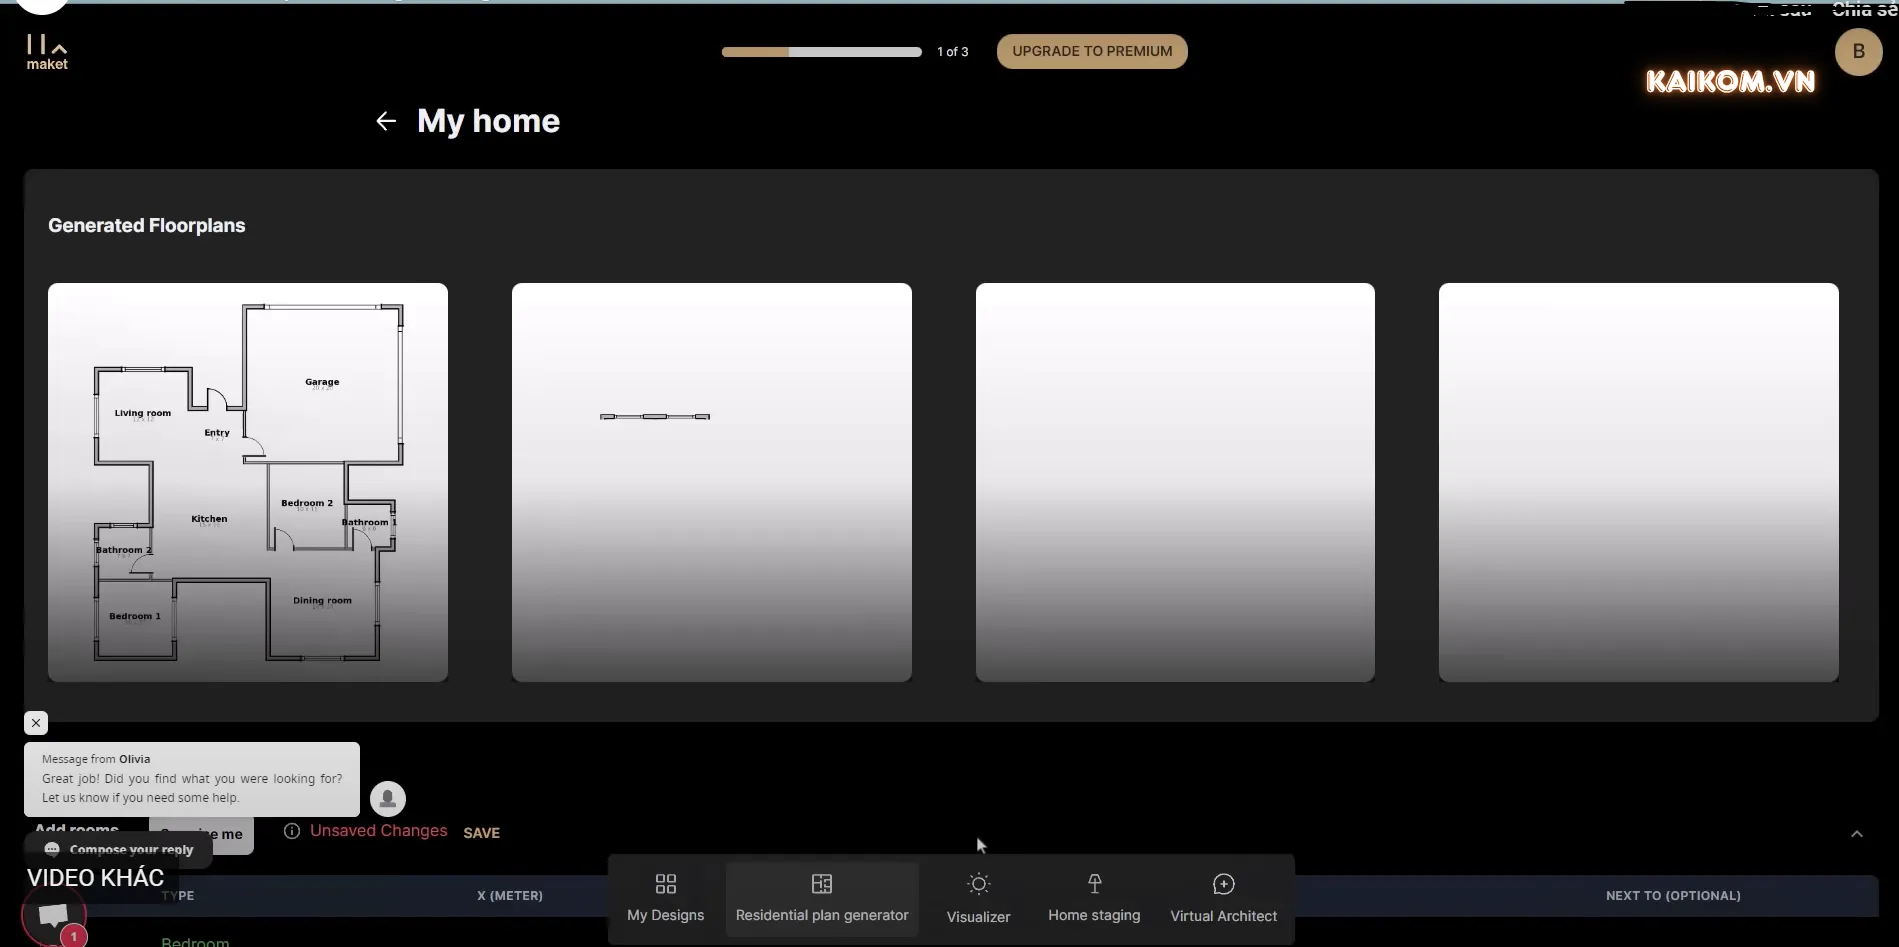Click the info icon beside Unsaved Changes
Image resolution: width=1899 pixels, height=947 pixels.
[x=292, y=831]
